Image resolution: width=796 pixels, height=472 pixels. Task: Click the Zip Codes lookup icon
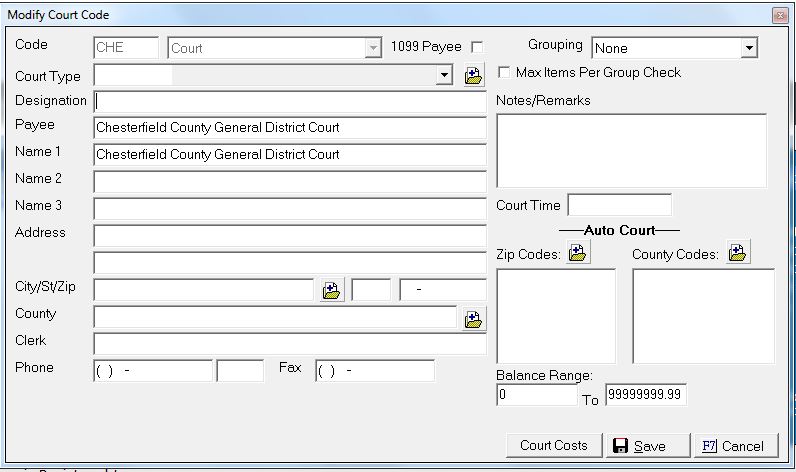pos(578,253)
